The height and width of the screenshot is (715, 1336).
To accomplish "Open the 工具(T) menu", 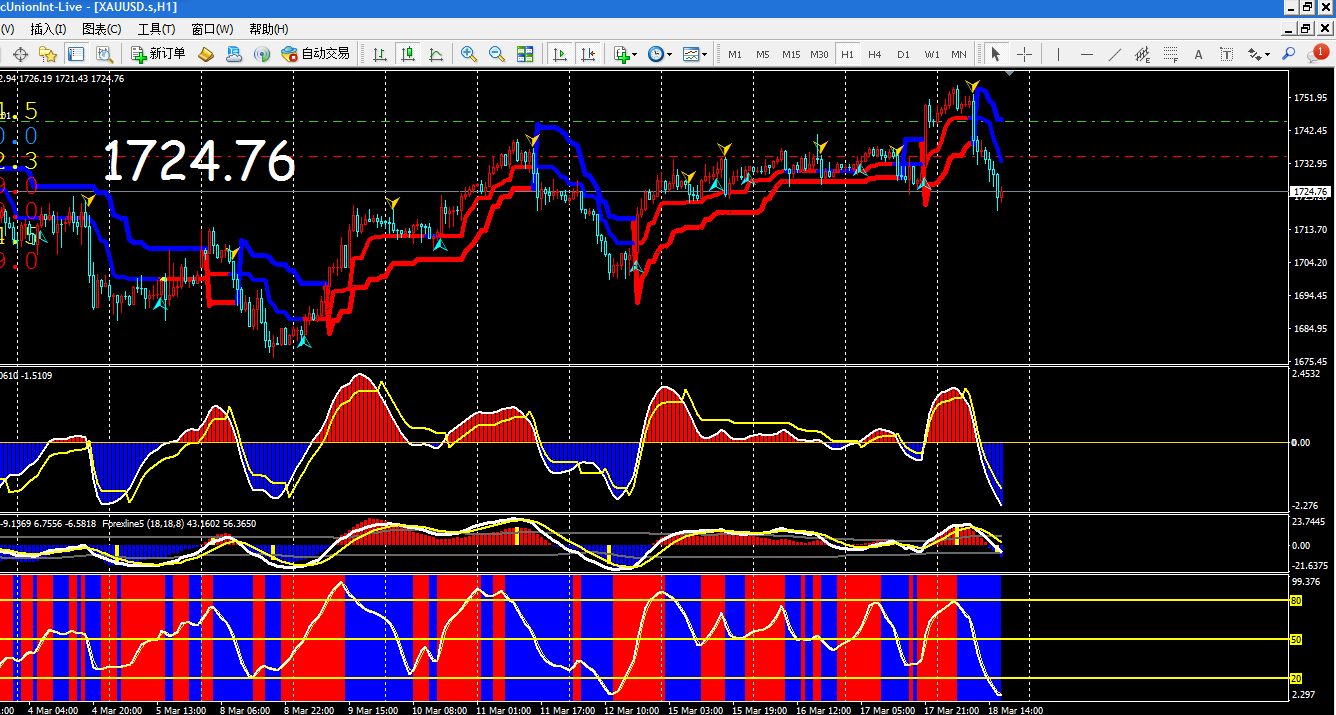I will 156,29.
